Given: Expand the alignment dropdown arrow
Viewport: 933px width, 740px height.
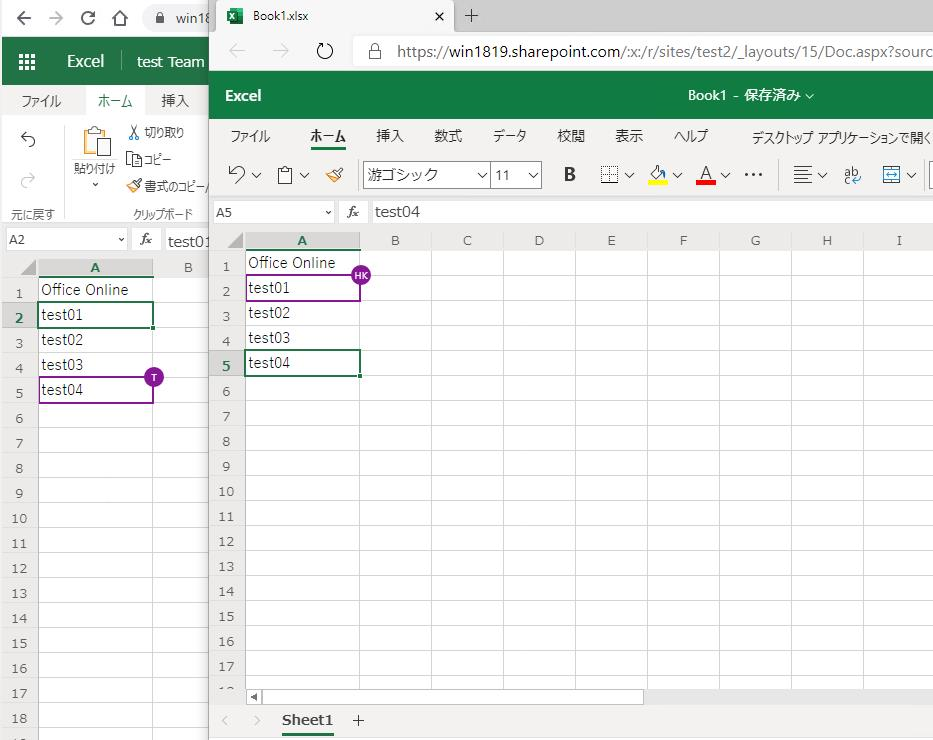Looking at the screenshot, I should (x=822, y=175).
